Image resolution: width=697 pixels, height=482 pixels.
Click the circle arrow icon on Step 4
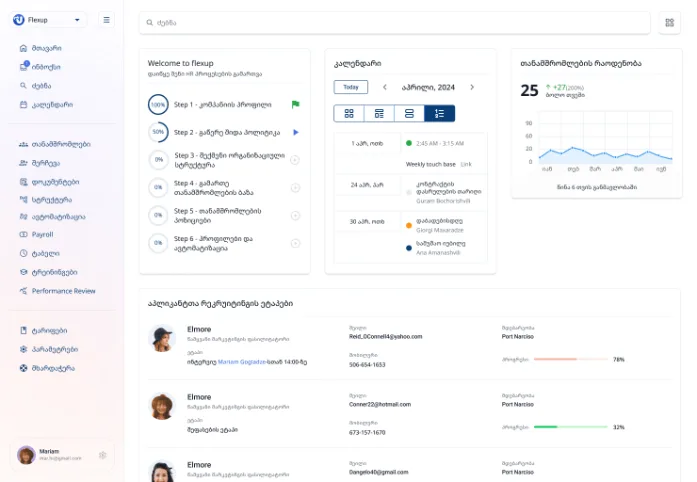(x=295, y=188)
